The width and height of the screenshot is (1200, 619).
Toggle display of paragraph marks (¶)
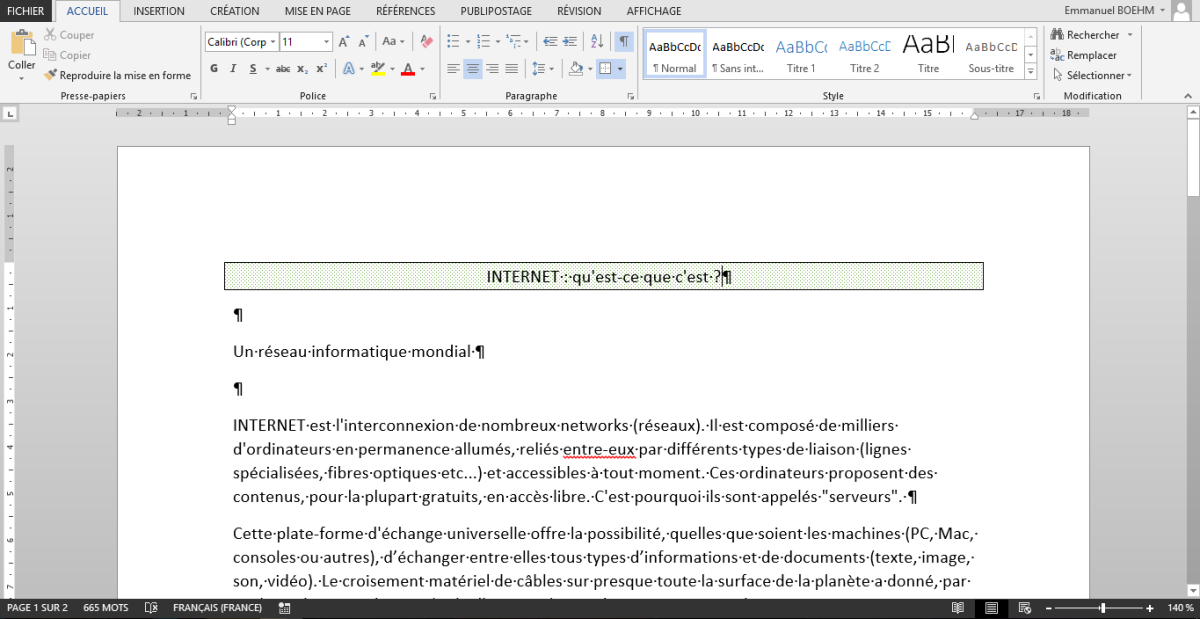click(x=624, y=42)
